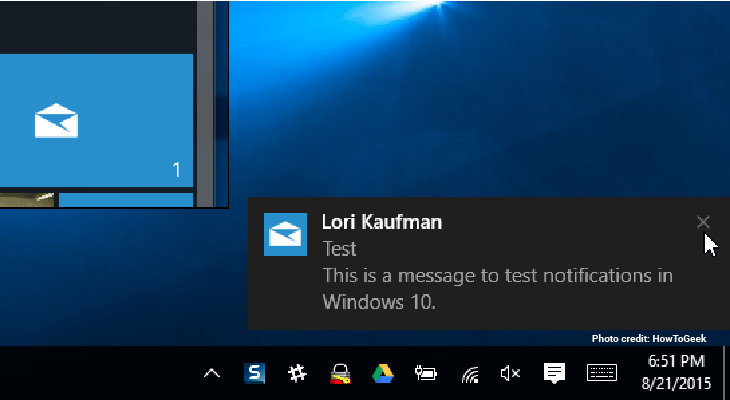Screen dimensions: 730x400
Task: Expand the hidden tray icons chevron
Action: click(x=212, y=374)
